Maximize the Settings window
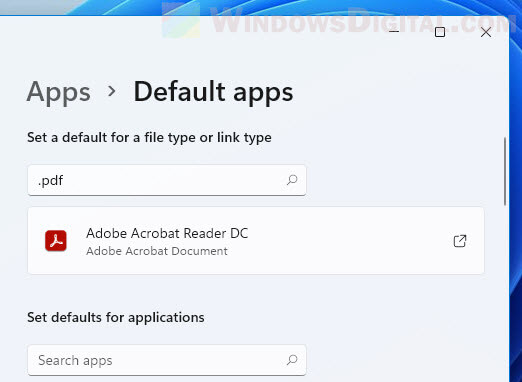This screenshot has height=382, width=522. (x=440, y=32)
